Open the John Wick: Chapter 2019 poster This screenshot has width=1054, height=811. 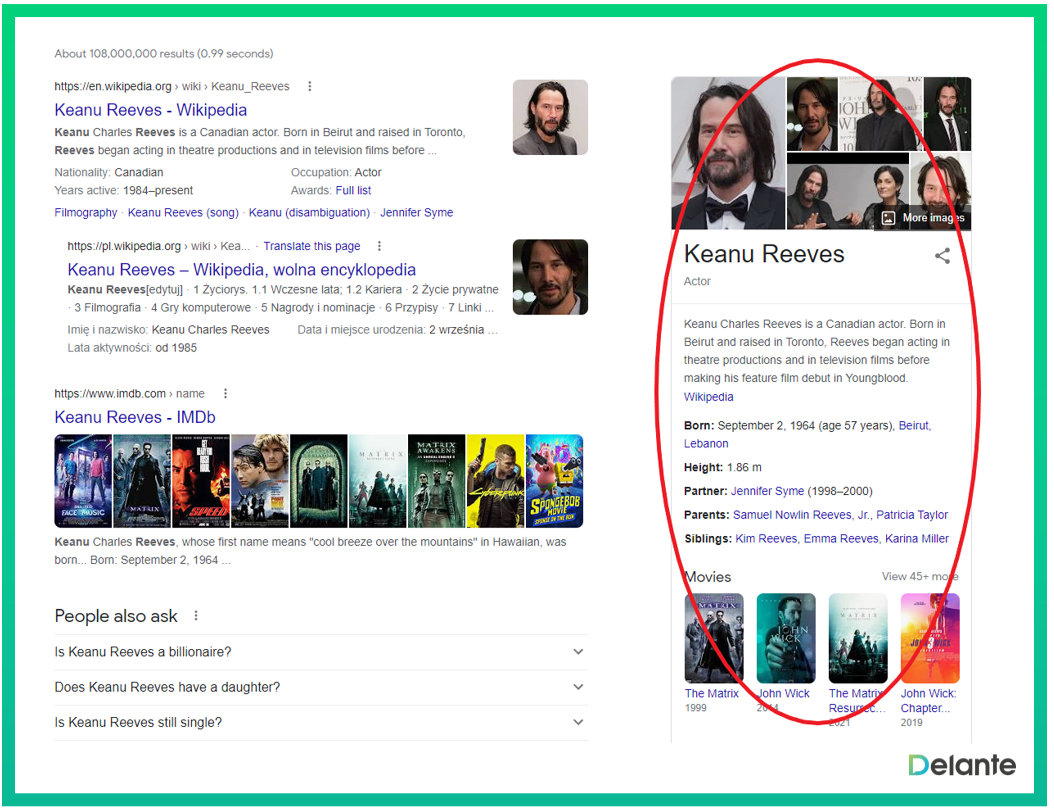(930, 638)
